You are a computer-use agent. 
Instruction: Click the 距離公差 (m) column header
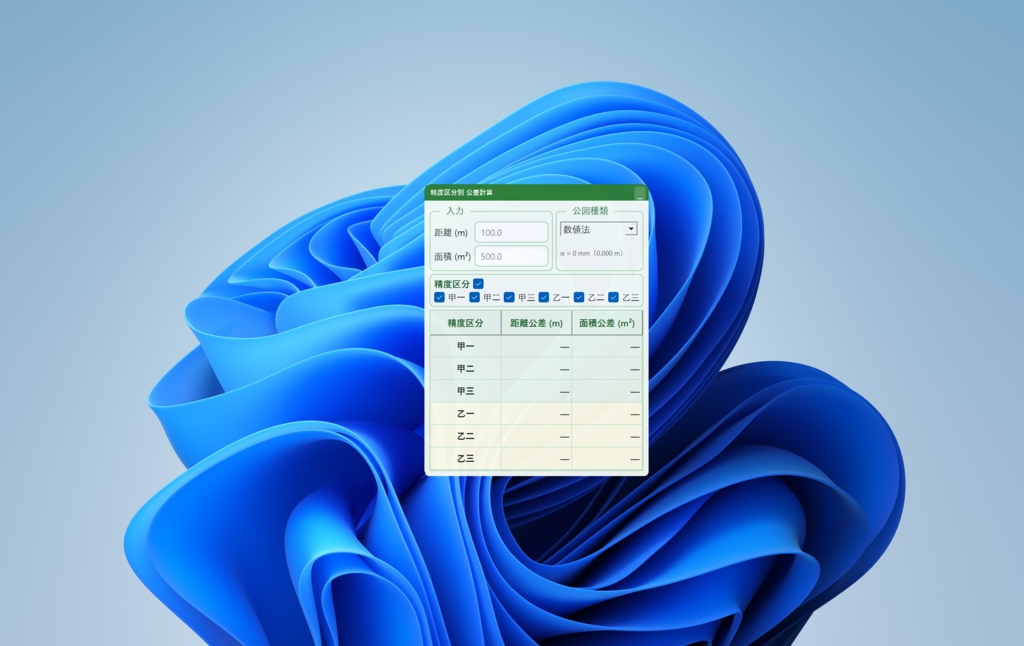coord(536,323)
